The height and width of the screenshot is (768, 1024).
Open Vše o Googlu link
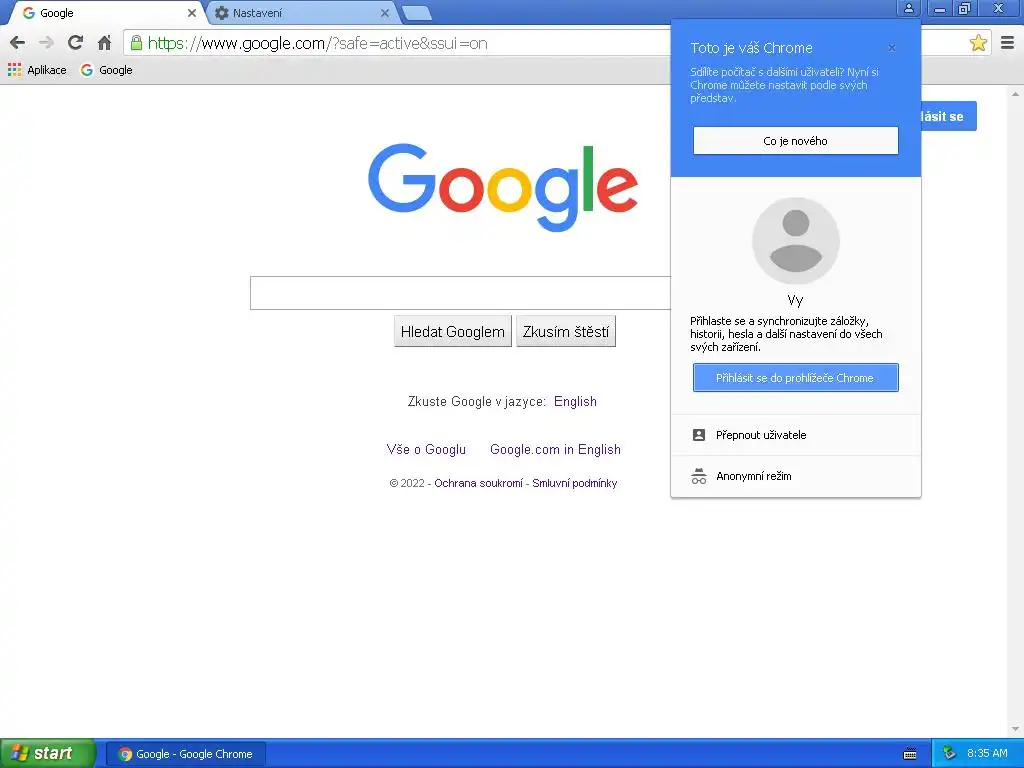pos(426,449)
